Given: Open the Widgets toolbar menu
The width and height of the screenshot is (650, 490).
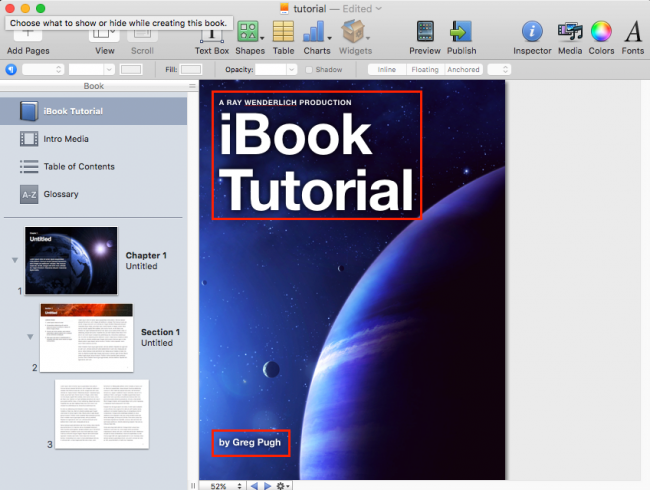Looking at the screenshot, I should coord(355,39).
